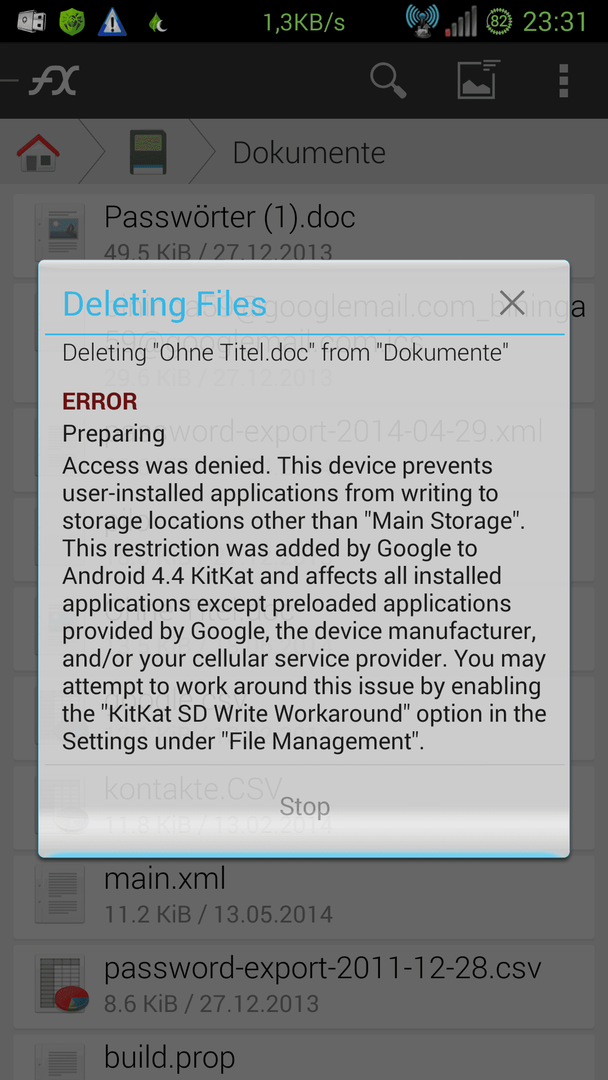Tap the Stop button
This screenshot has height=1080, width=608.
304,807
